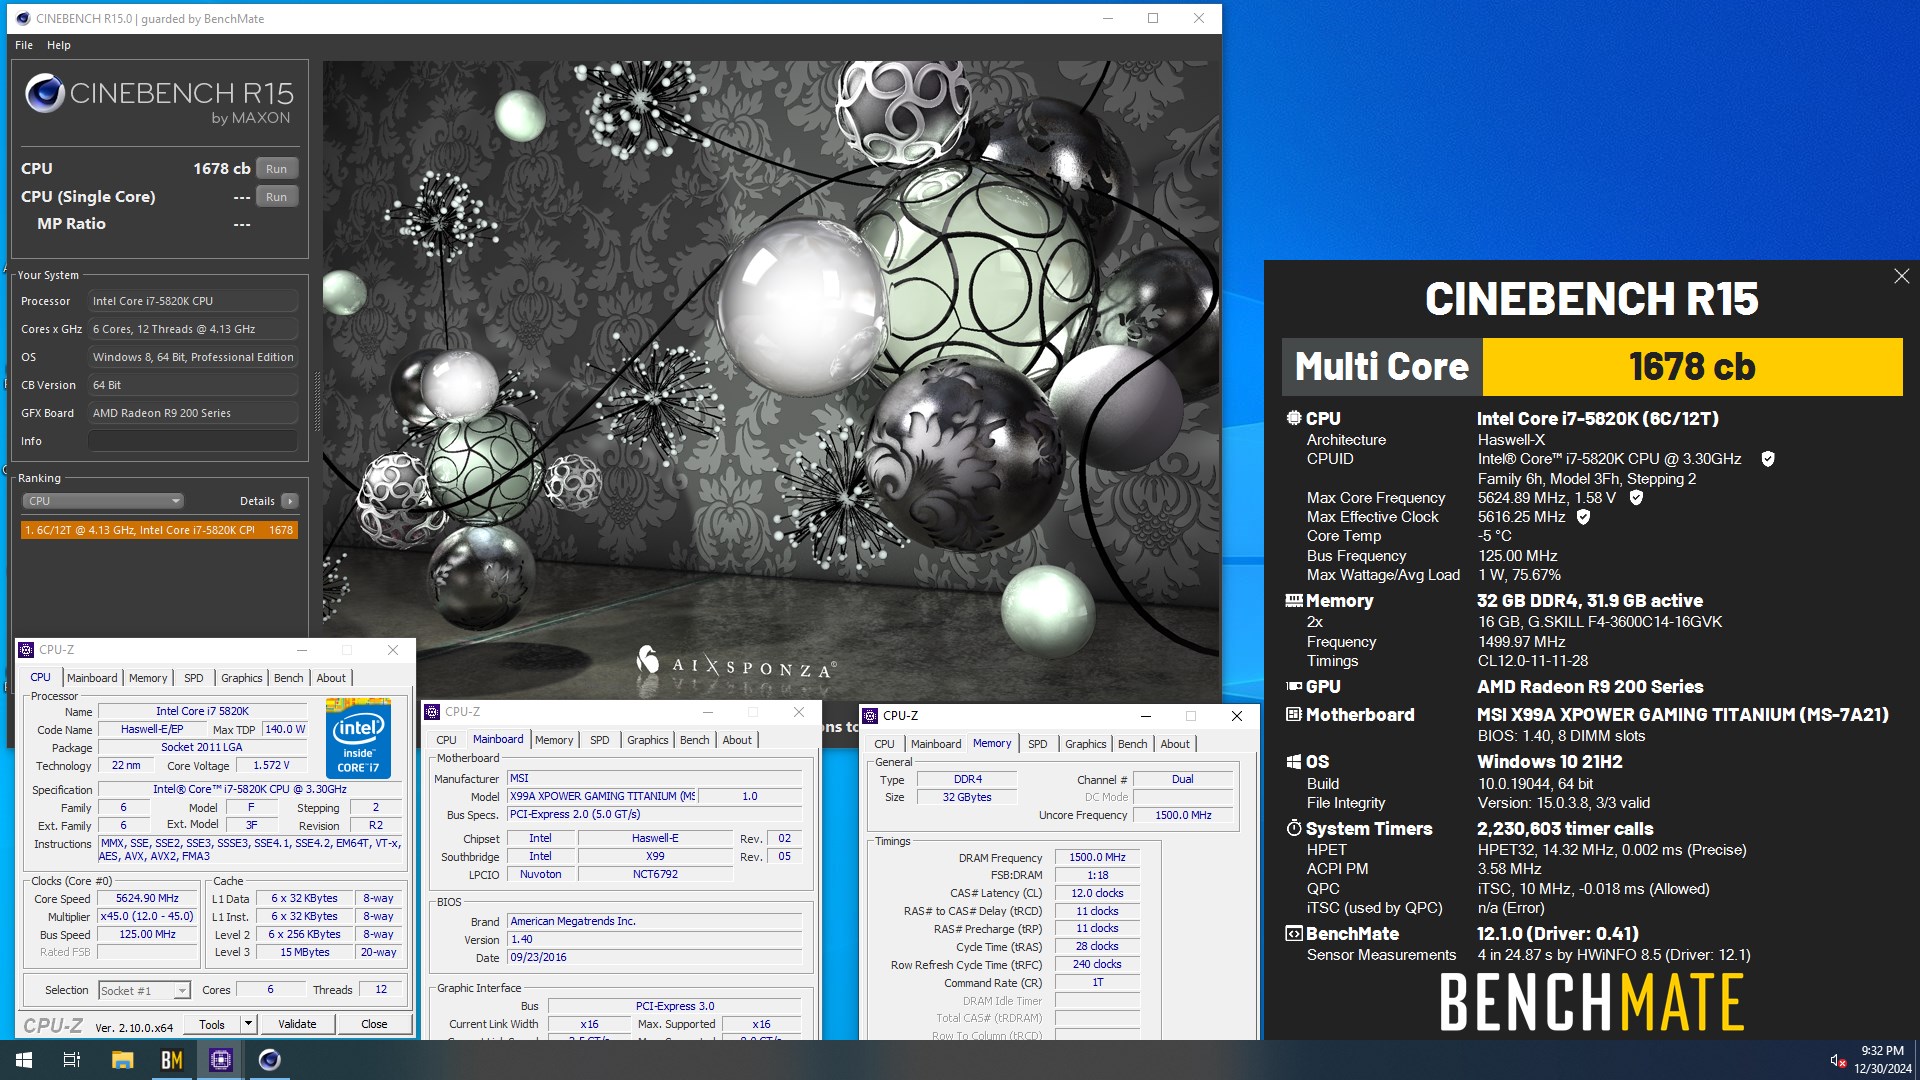Click the BenchMate Memory icon

(x=1294, y=600)
